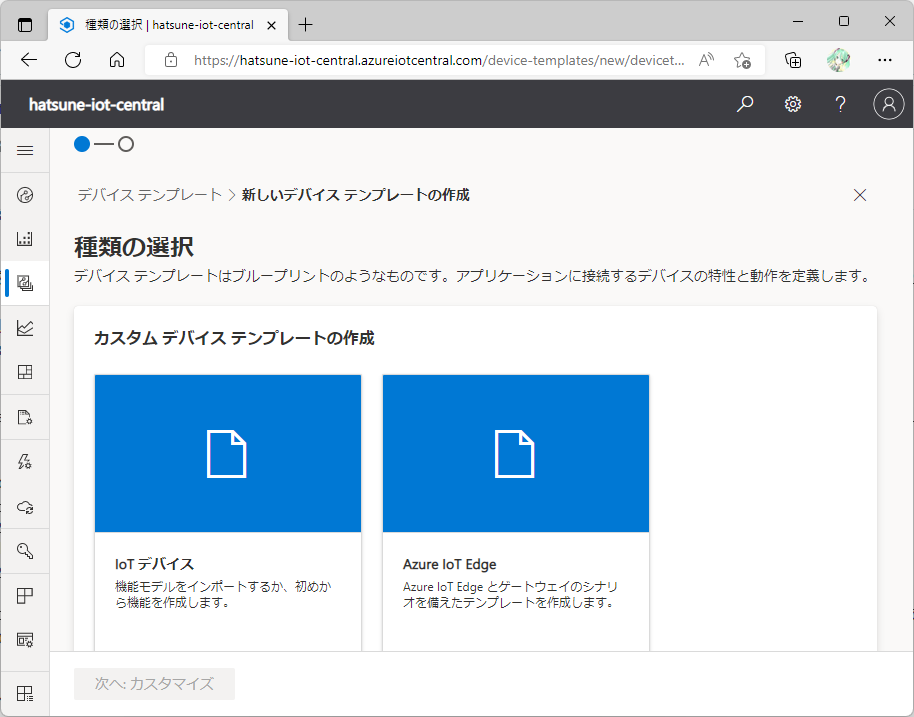914x717 pixels.
Task: Open browser settings and more menu
Action: 885,60
